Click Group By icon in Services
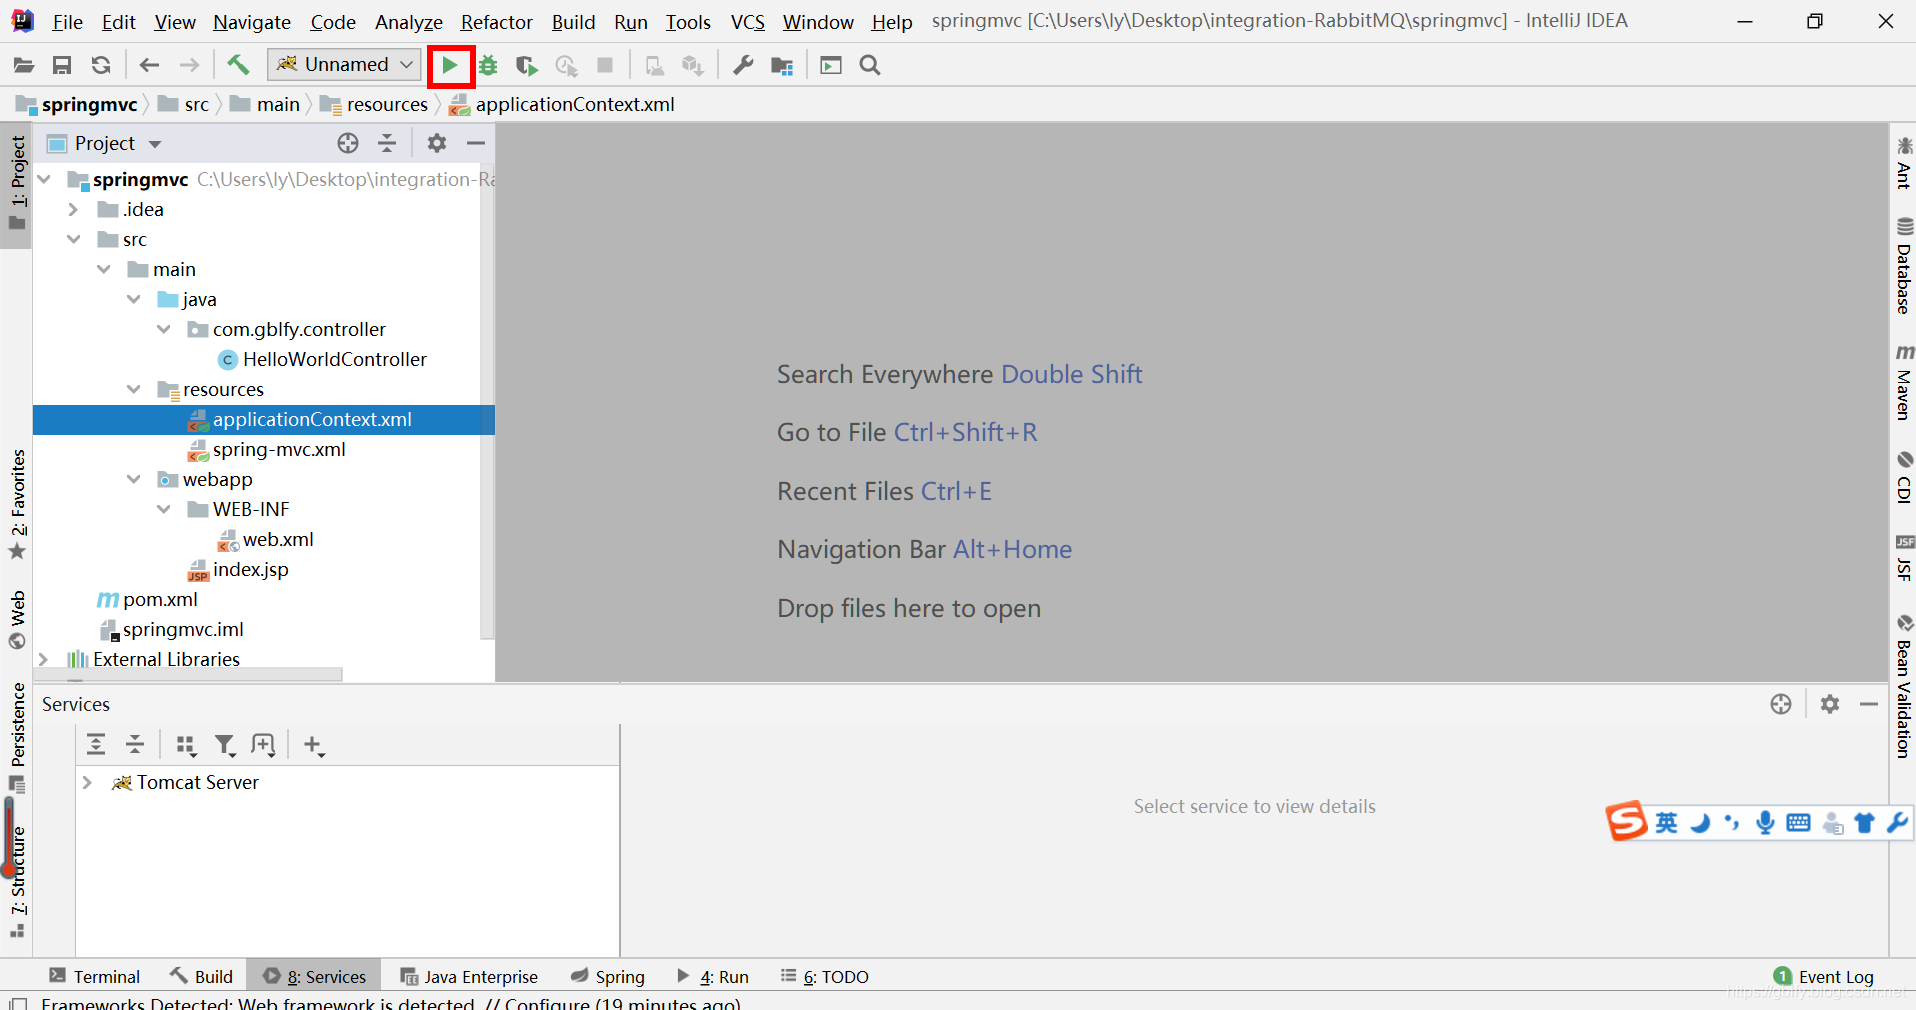This screenshot has width=1916, height=1010. coord(185,744)
